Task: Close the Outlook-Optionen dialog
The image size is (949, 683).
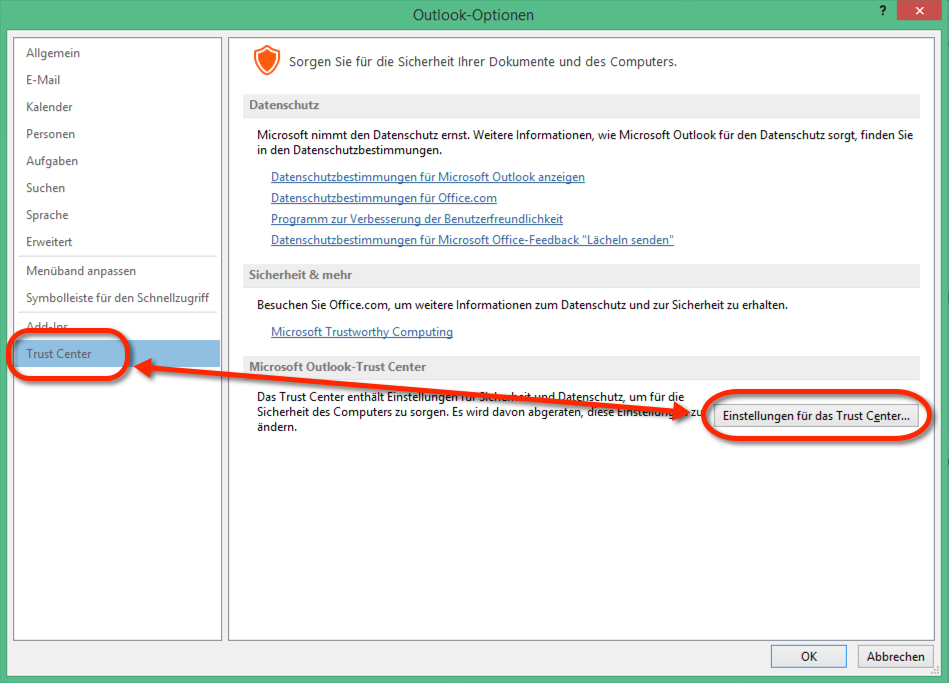Action: point(919,11)
